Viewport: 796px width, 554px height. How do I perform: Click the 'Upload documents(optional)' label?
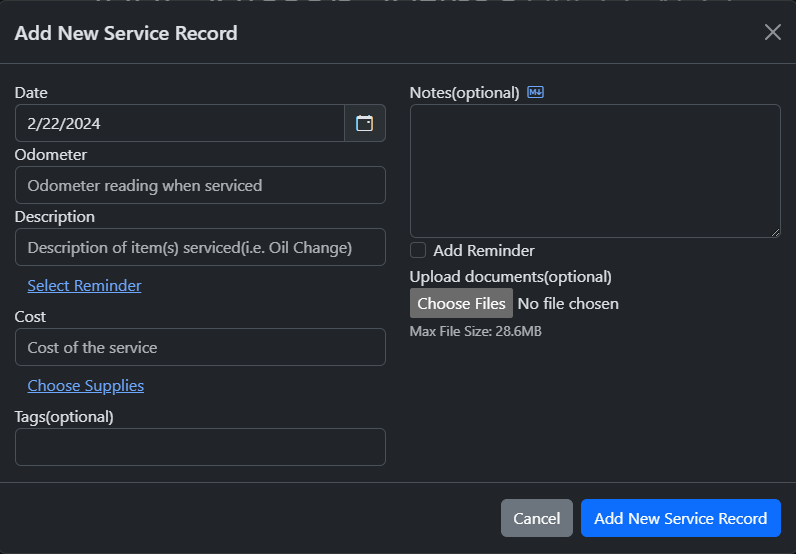click(510, 277)
